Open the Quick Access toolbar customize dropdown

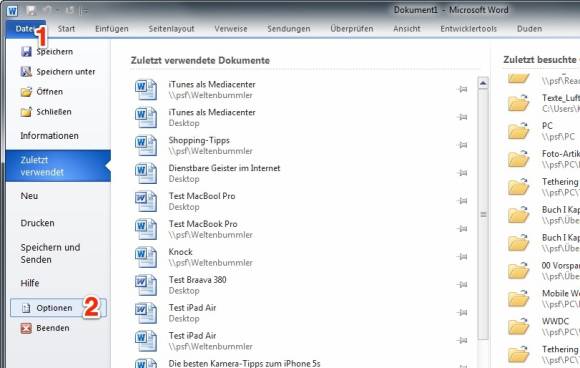[84, 11]
